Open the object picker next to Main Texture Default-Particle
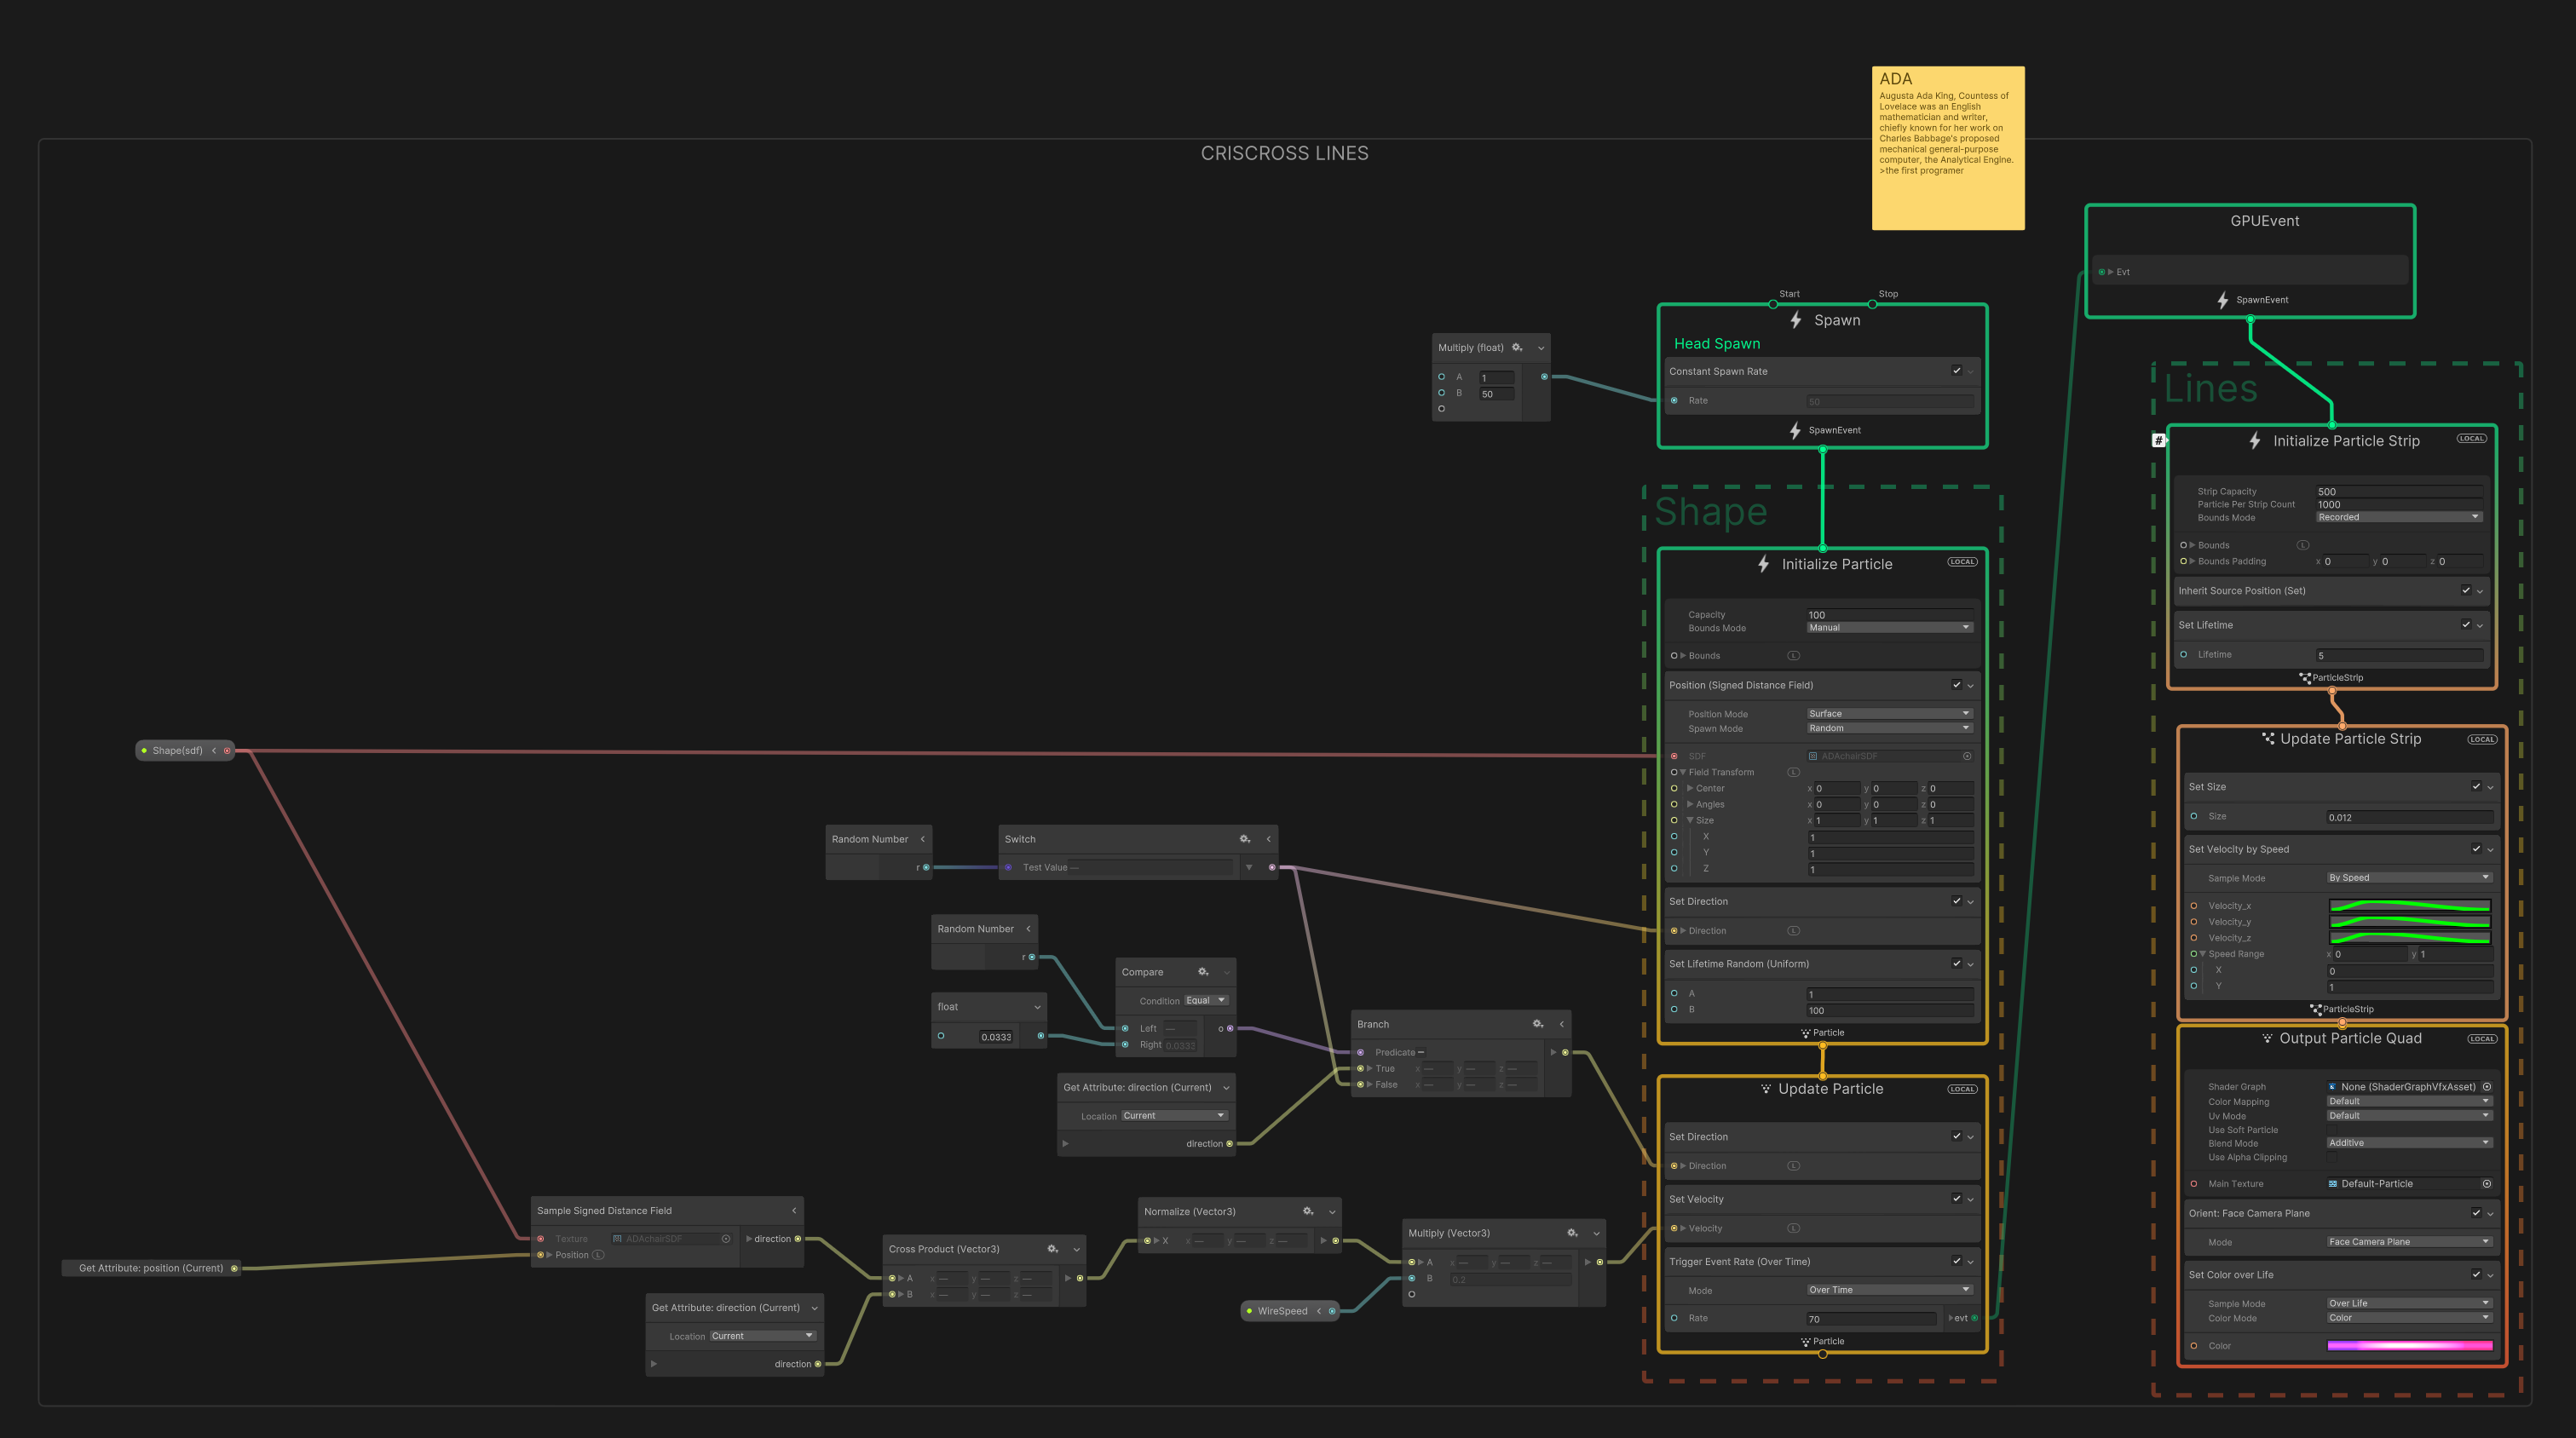 (x=2487, y=1183)
